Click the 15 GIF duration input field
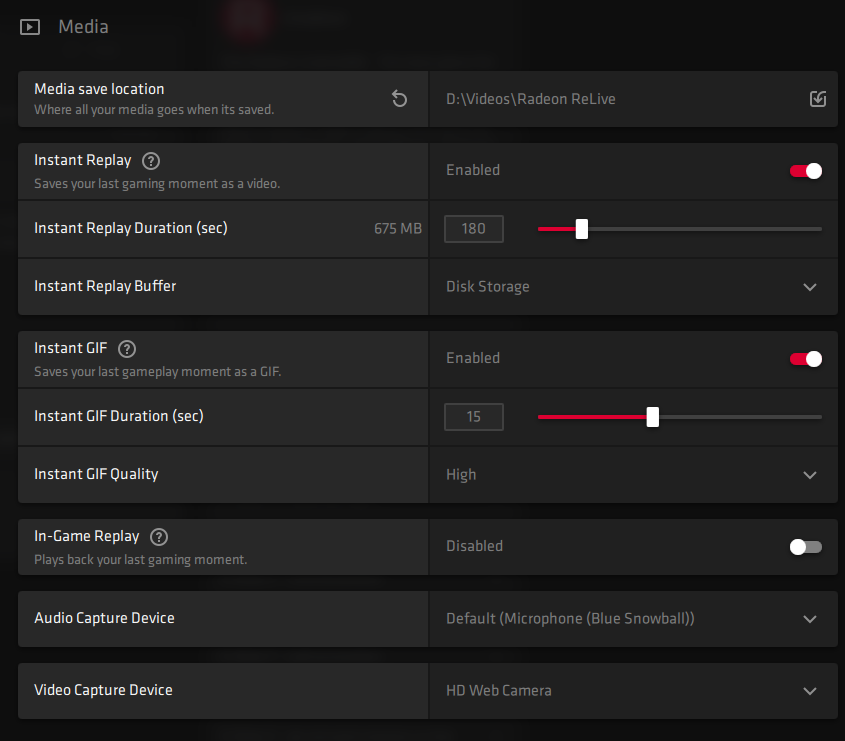This screenshot has height=741, width=845. click(x=473, y=417)
